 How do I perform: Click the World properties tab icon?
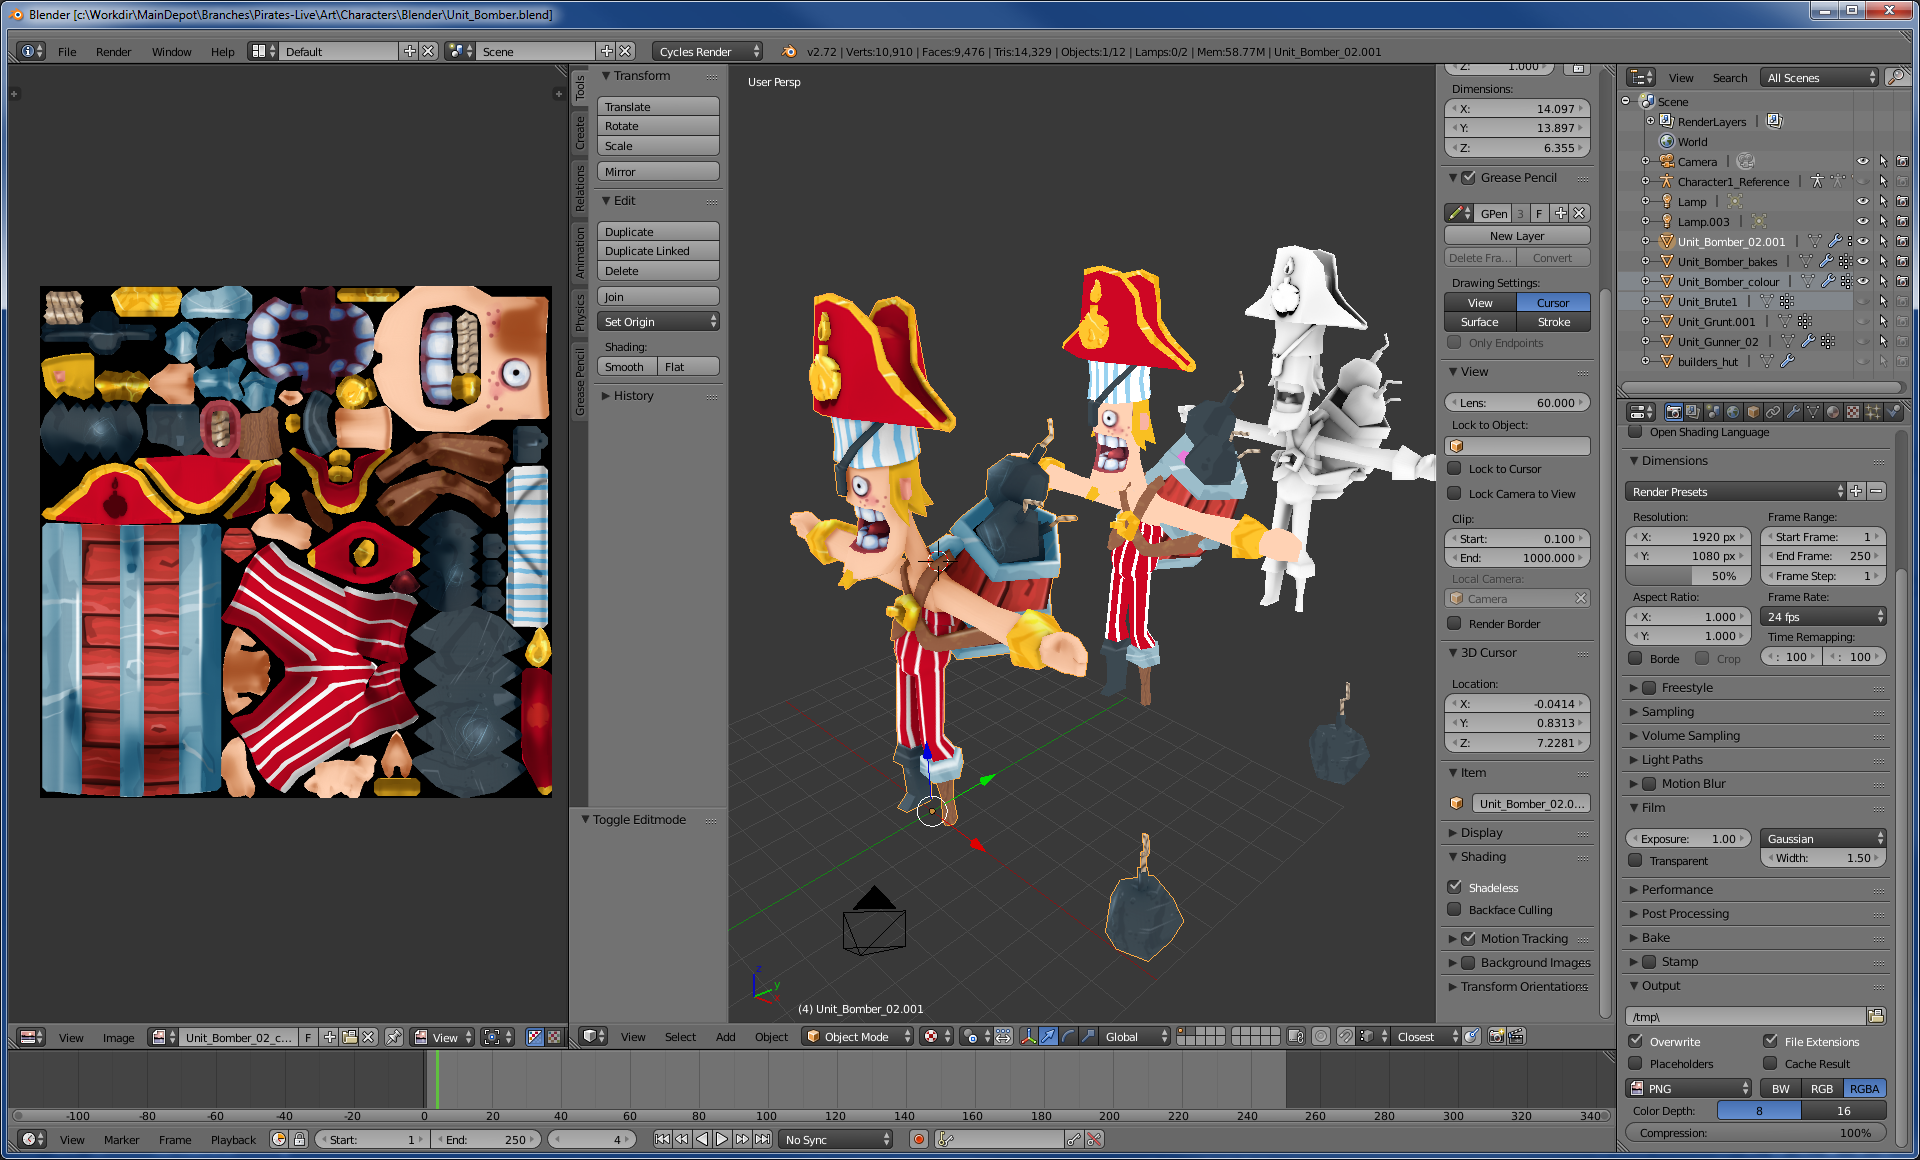[1733, 412]
